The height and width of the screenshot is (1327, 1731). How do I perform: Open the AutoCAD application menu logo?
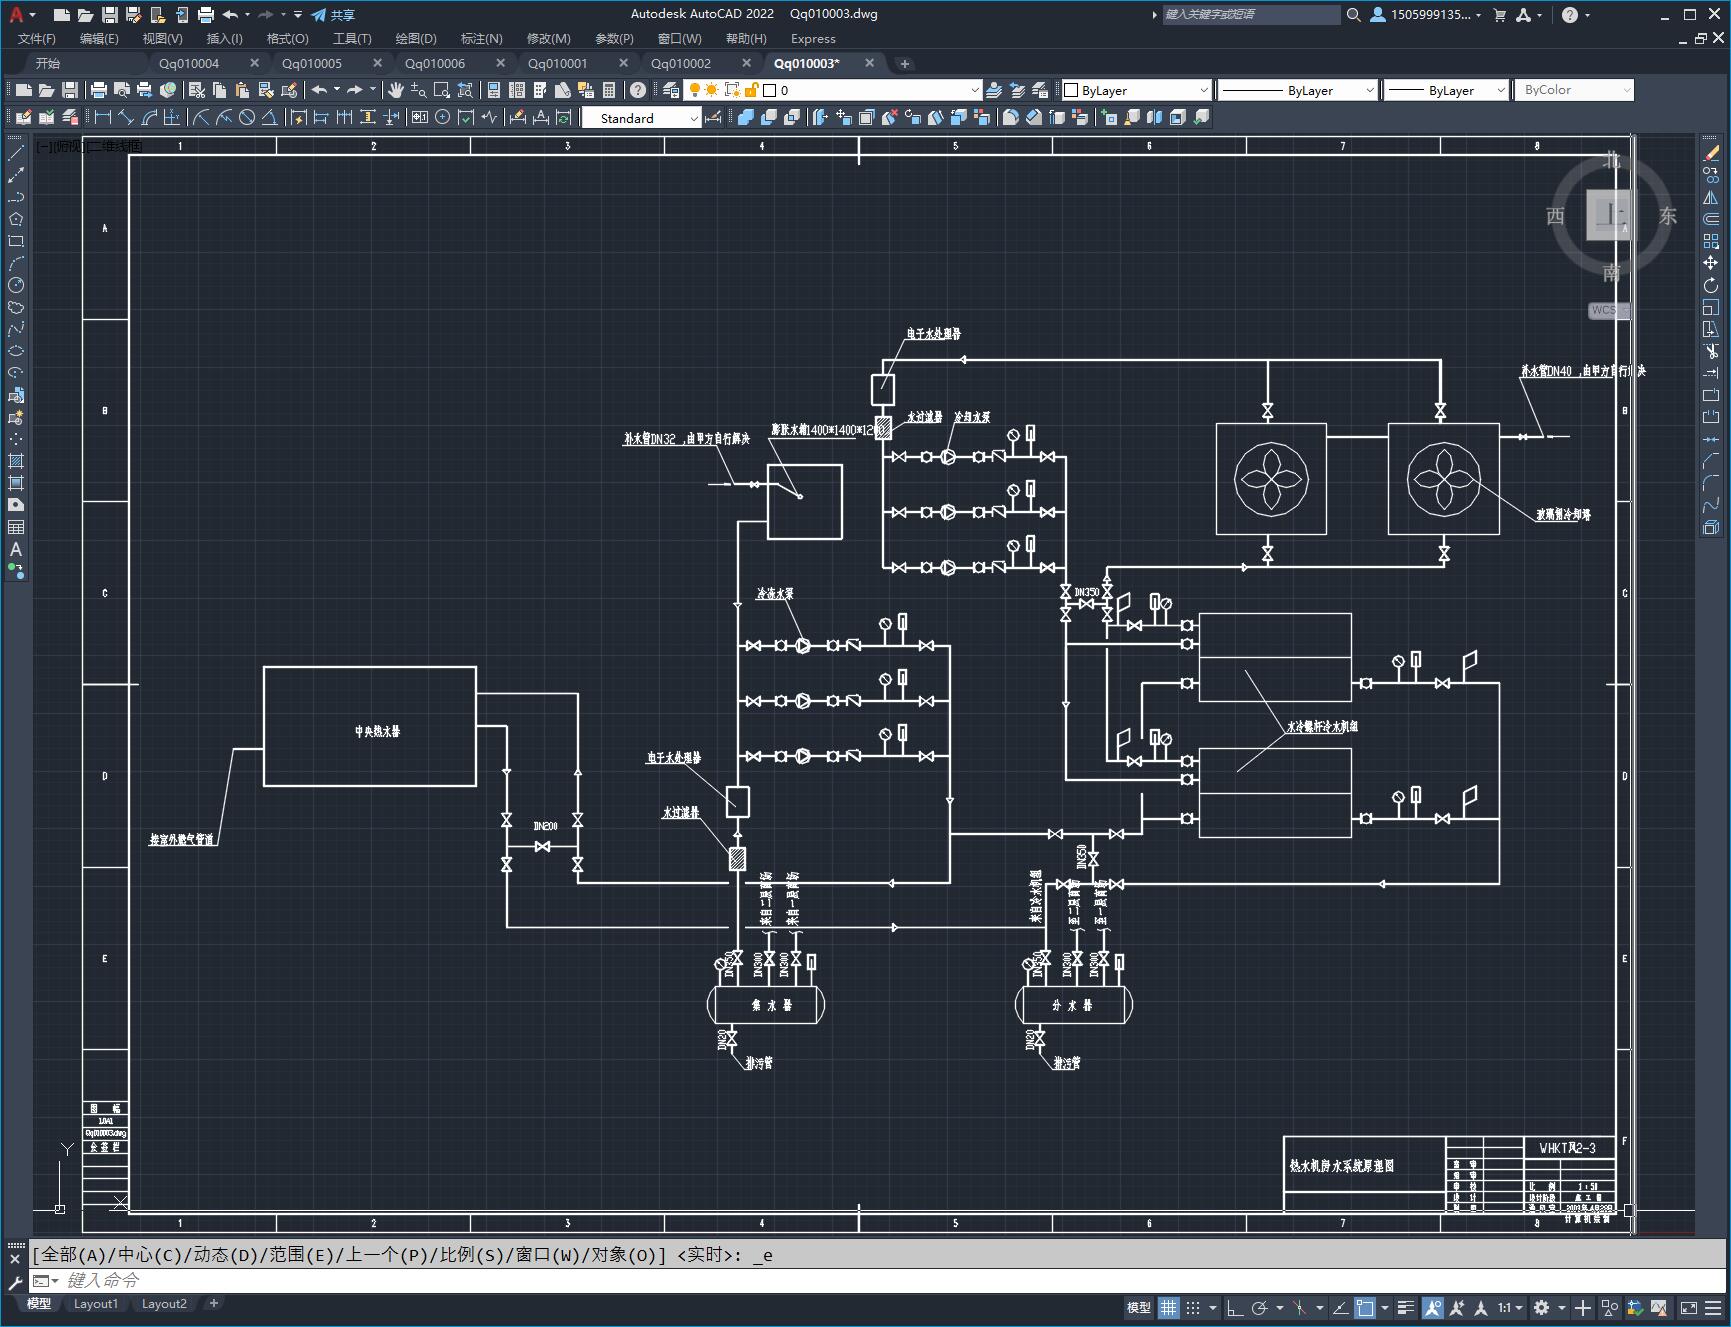coord(16,14)
